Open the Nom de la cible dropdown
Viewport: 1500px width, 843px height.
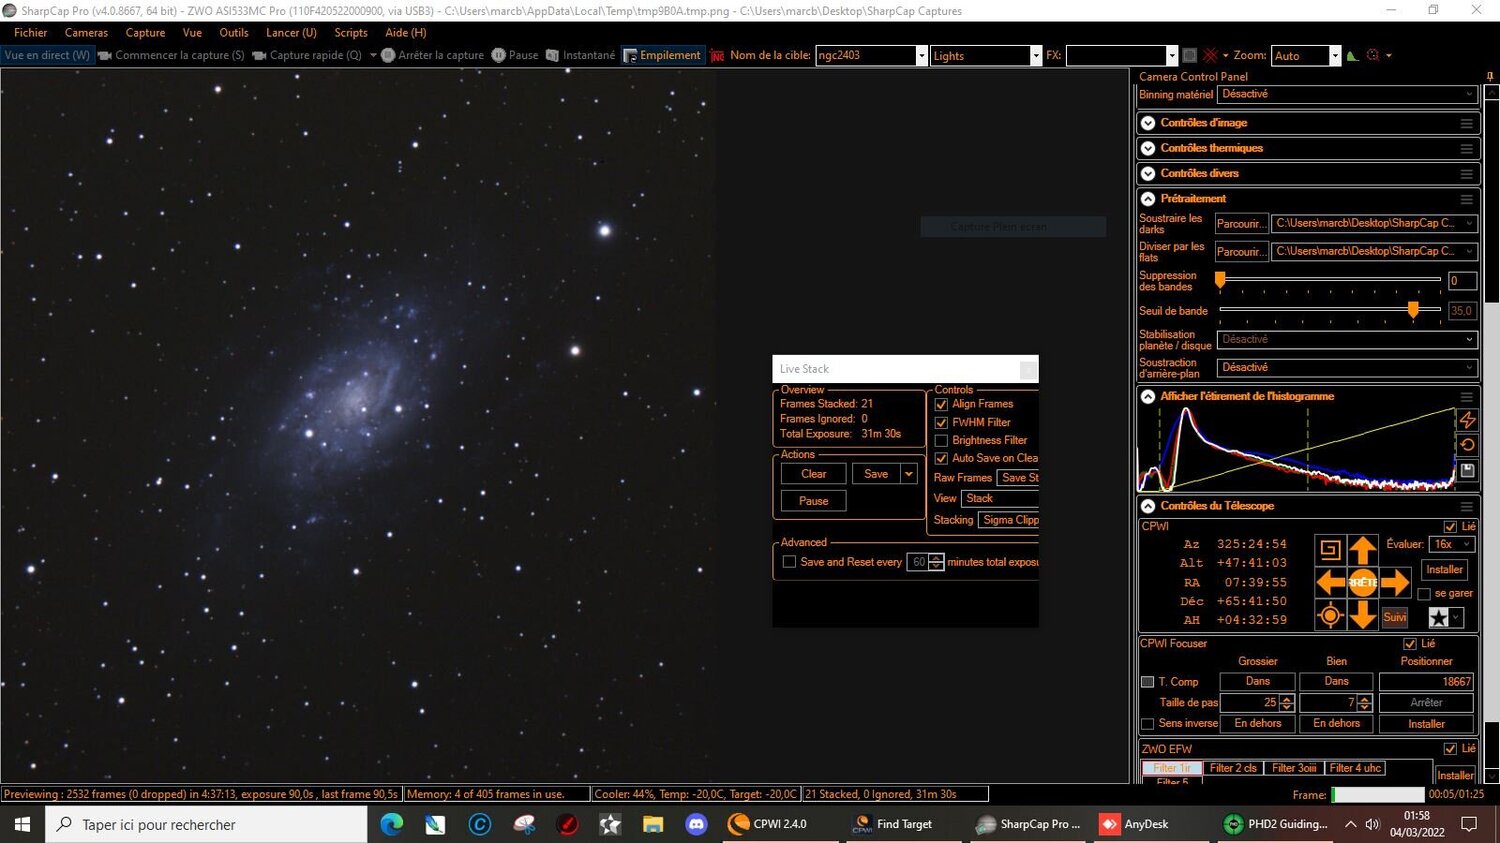point(921,55)
